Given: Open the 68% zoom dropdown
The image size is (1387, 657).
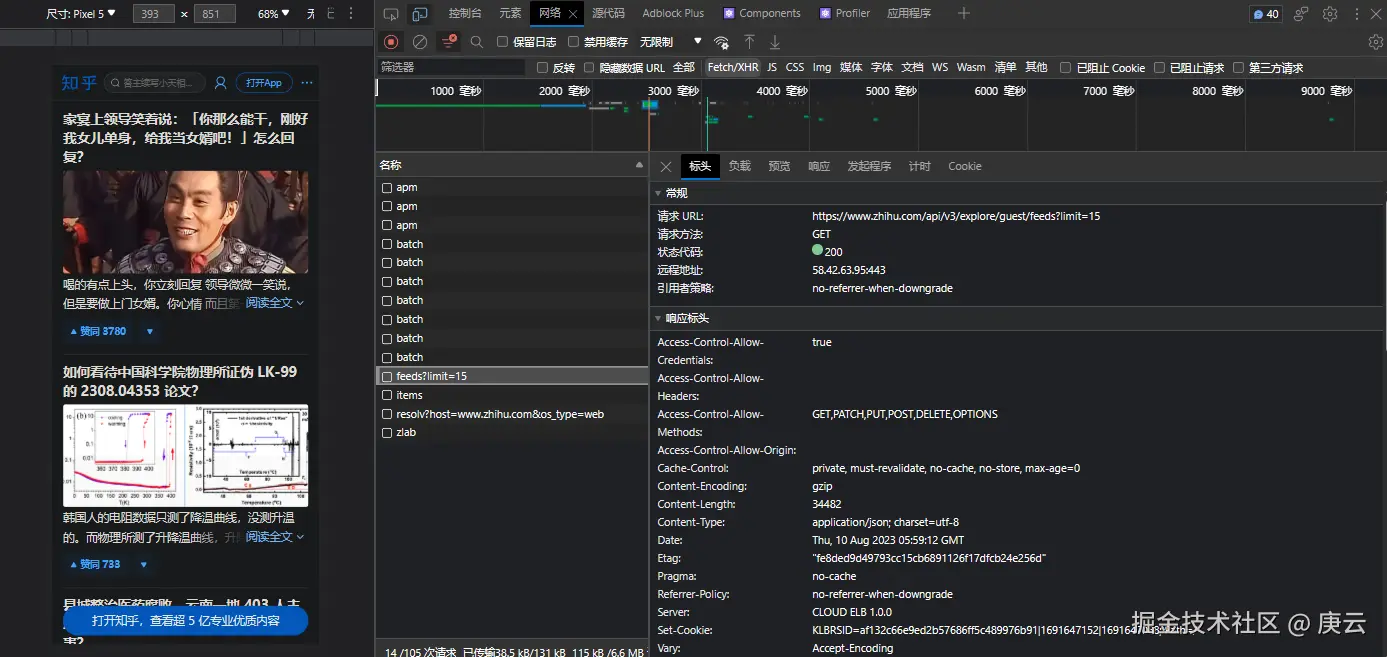Looking at the screenshot, I should pyautogui.click(x=273, y=14).
